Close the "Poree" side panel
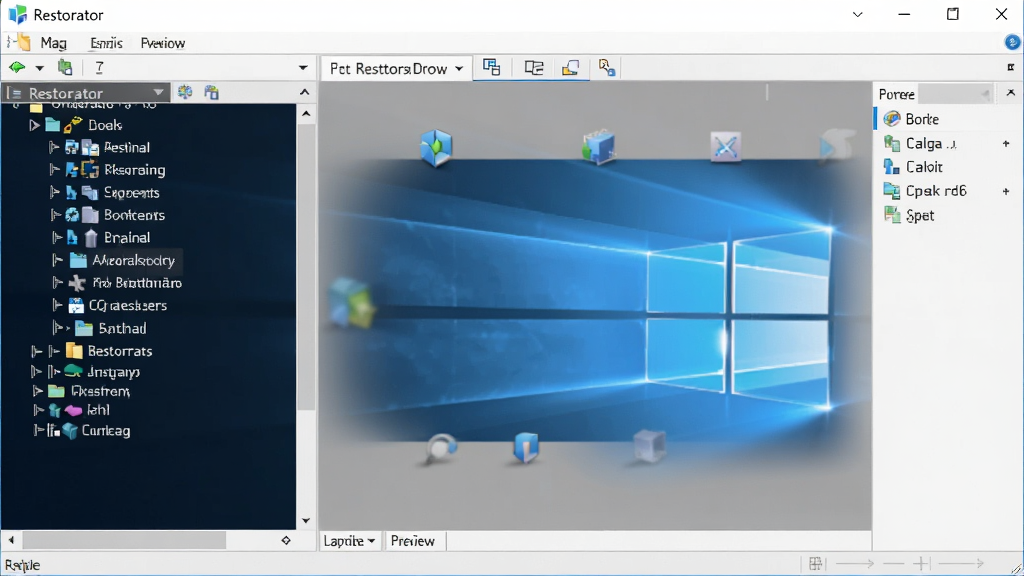 click(1011, 93)
